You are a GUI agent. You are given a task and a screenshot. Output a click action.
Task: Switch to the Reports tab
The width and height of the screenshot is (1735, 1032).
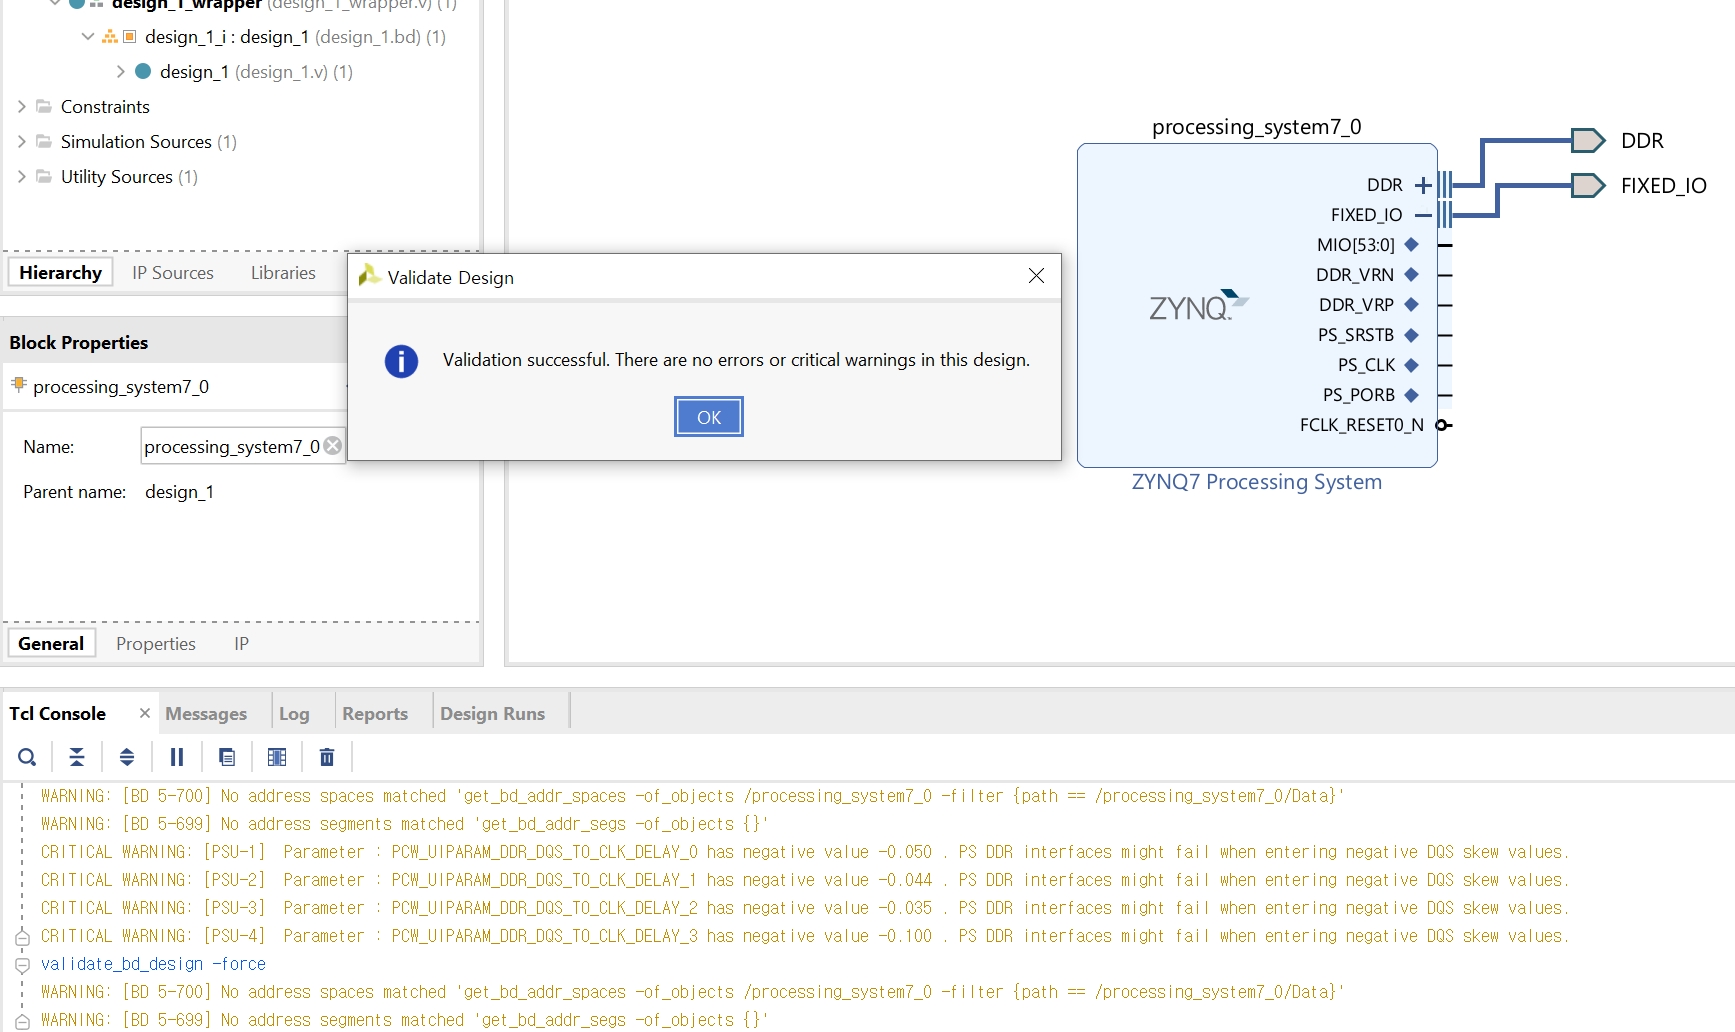375,713
